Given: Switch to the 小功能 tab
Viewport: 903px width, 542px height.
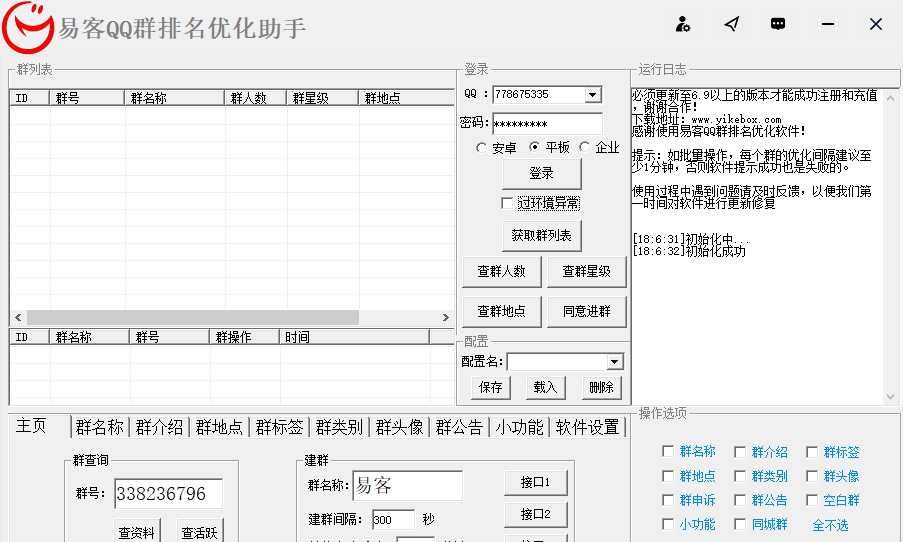Looking at the screenshot, I should click(x=519, y=427).
